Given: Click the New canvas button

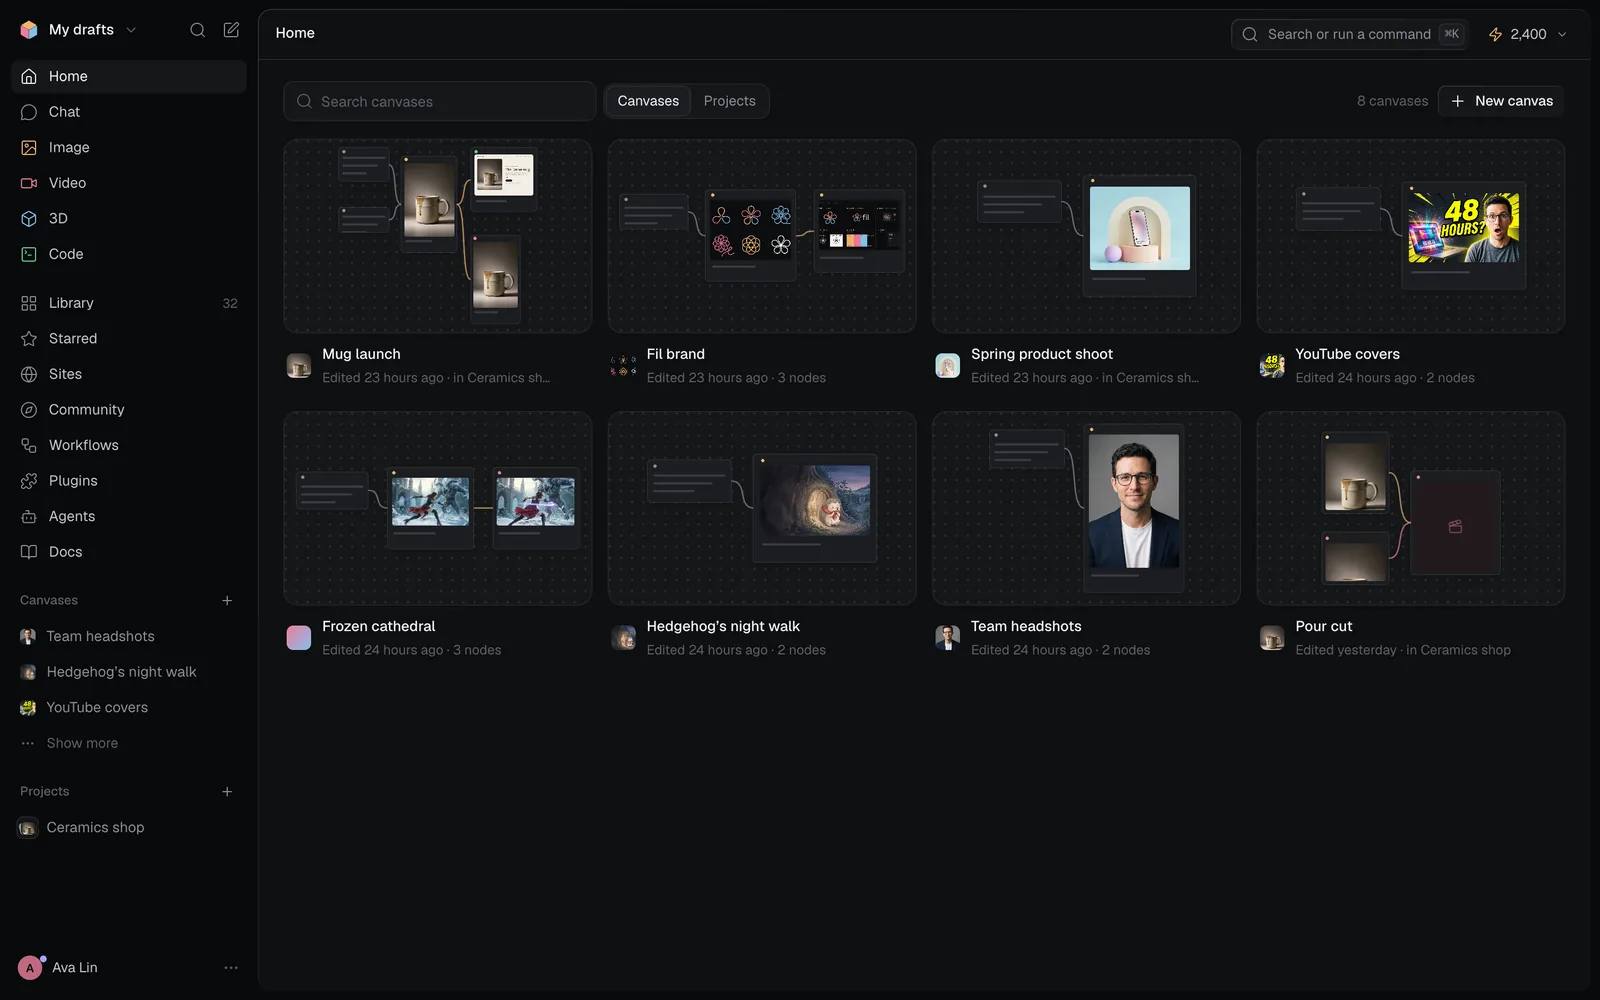Looking at the screenshot, I should [x=1501, y=101].
